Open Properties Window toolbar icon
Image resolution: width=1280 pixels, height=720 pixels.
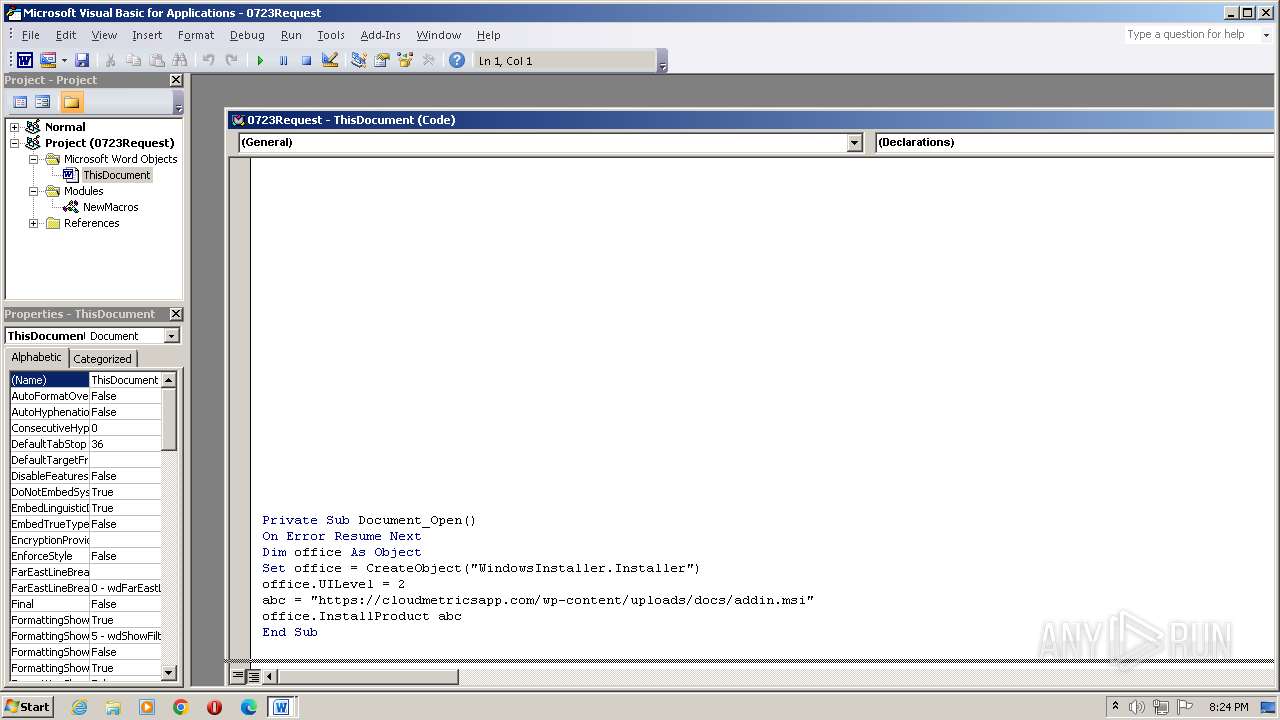pyautogui.click(x=382, y=61)
